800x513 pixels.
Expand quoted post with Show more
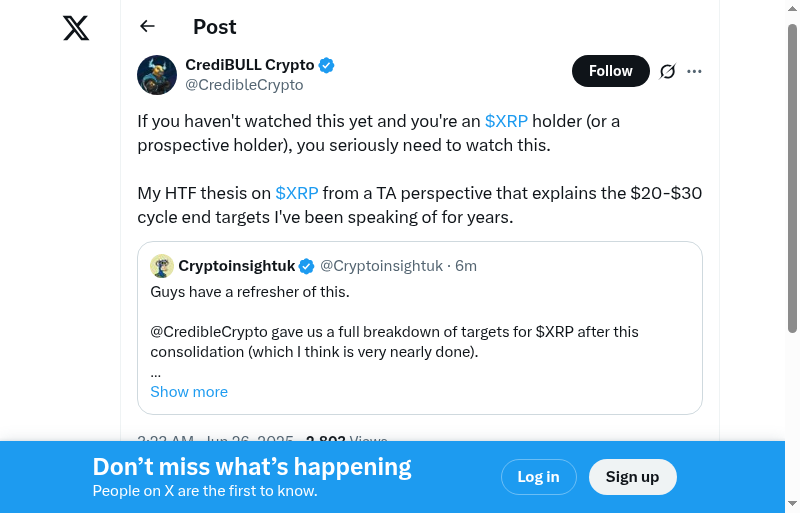tap(189, 392)
